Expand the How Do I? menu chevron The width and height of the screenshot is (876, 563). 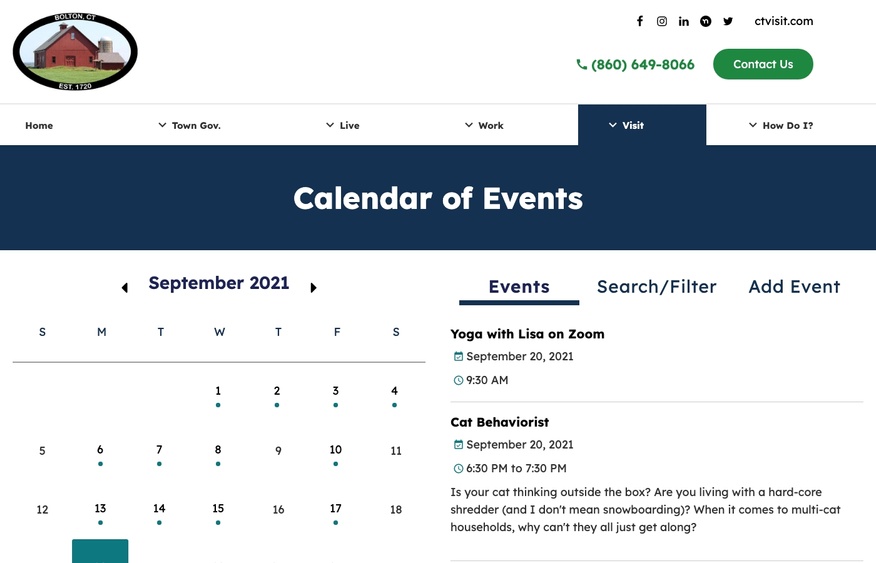(x=753, y=125)
